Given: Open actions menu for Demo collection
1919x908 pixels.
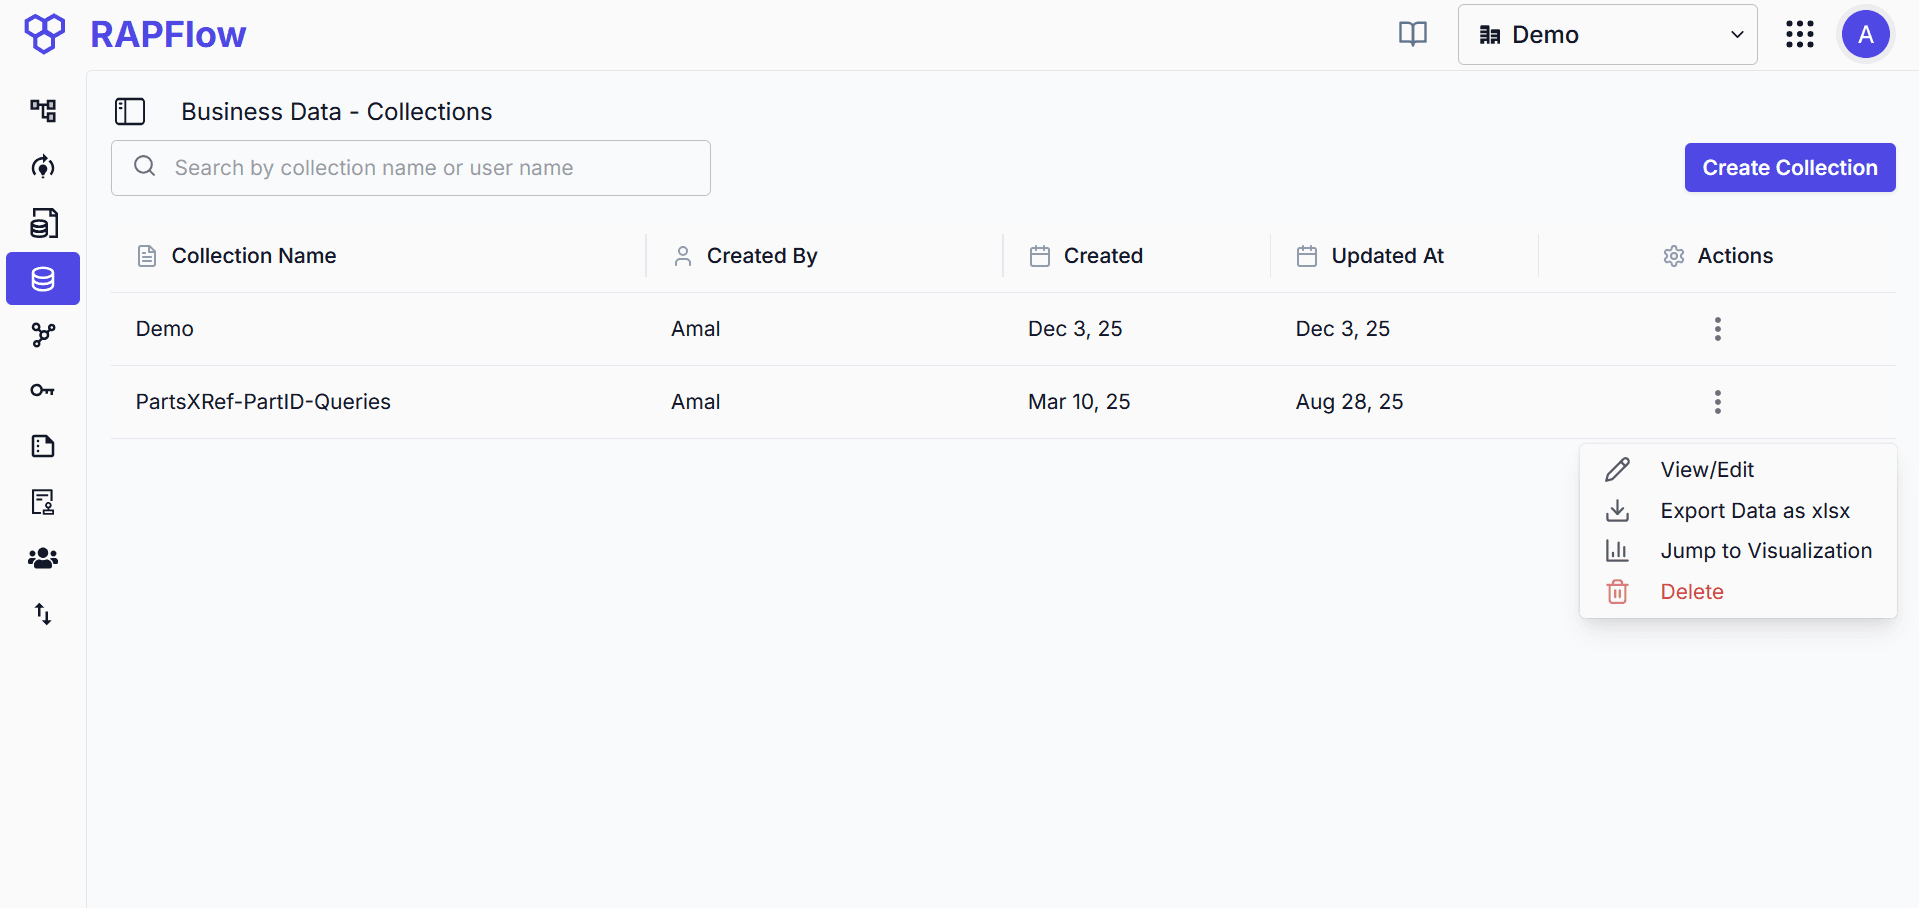Looking at the screenshot, I should [1717, 329].
